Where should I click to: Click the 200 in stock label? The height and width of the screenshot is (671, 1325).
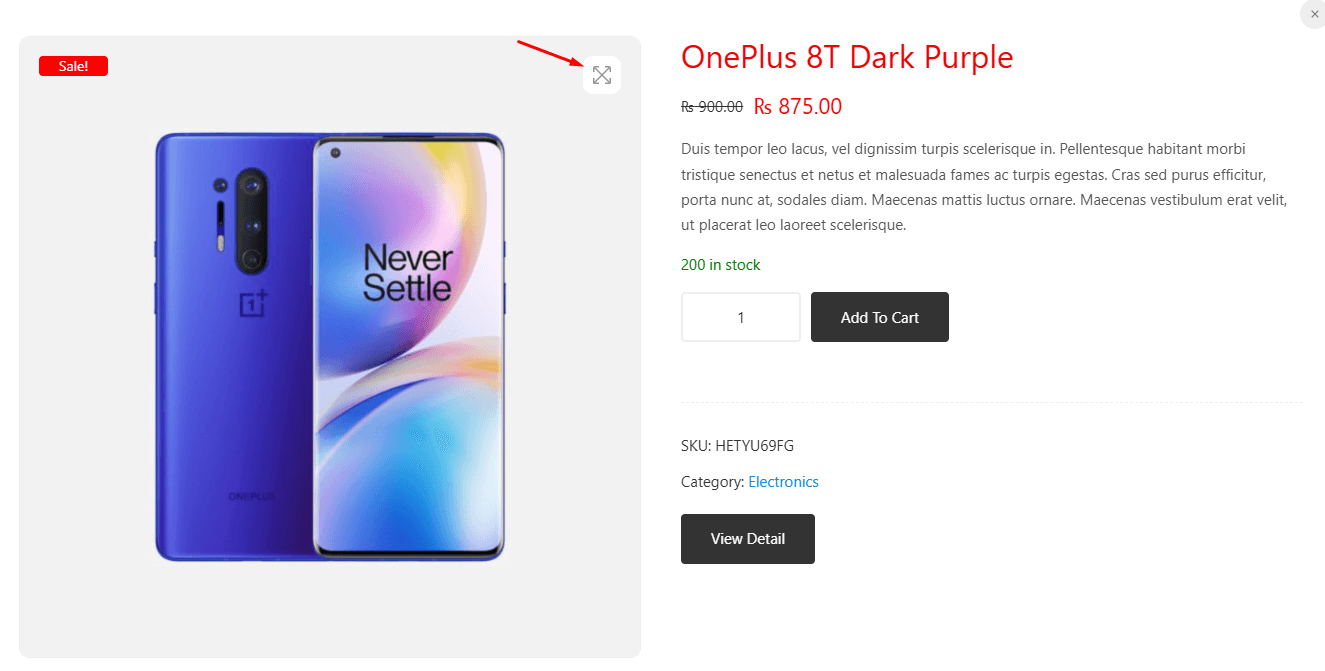pyautogui.click(x=720, y=265)
